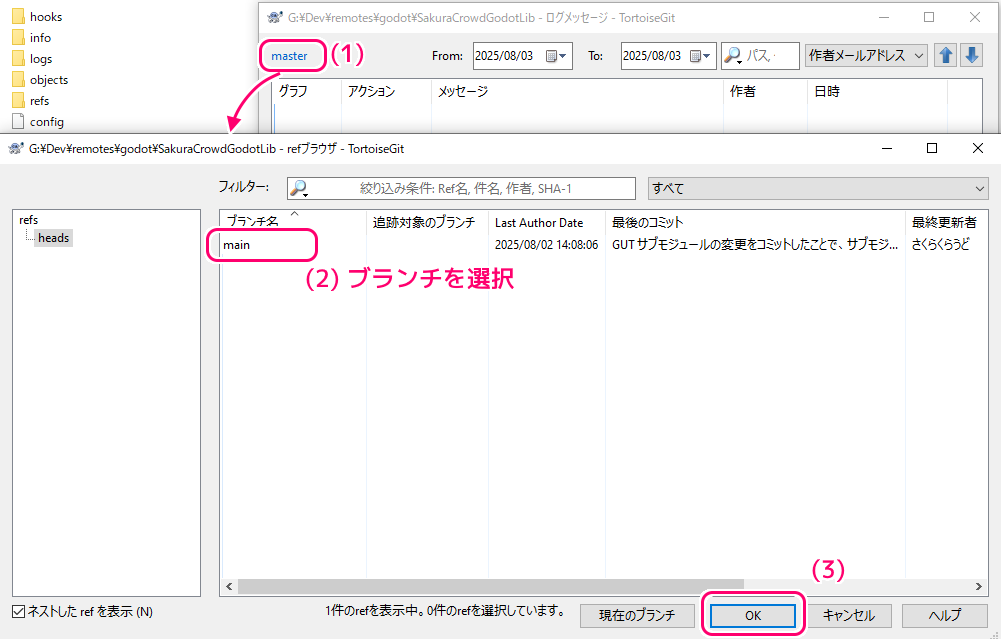Toggle 'ネストした ref を表示' checkbox

click(x=18, y=611)
